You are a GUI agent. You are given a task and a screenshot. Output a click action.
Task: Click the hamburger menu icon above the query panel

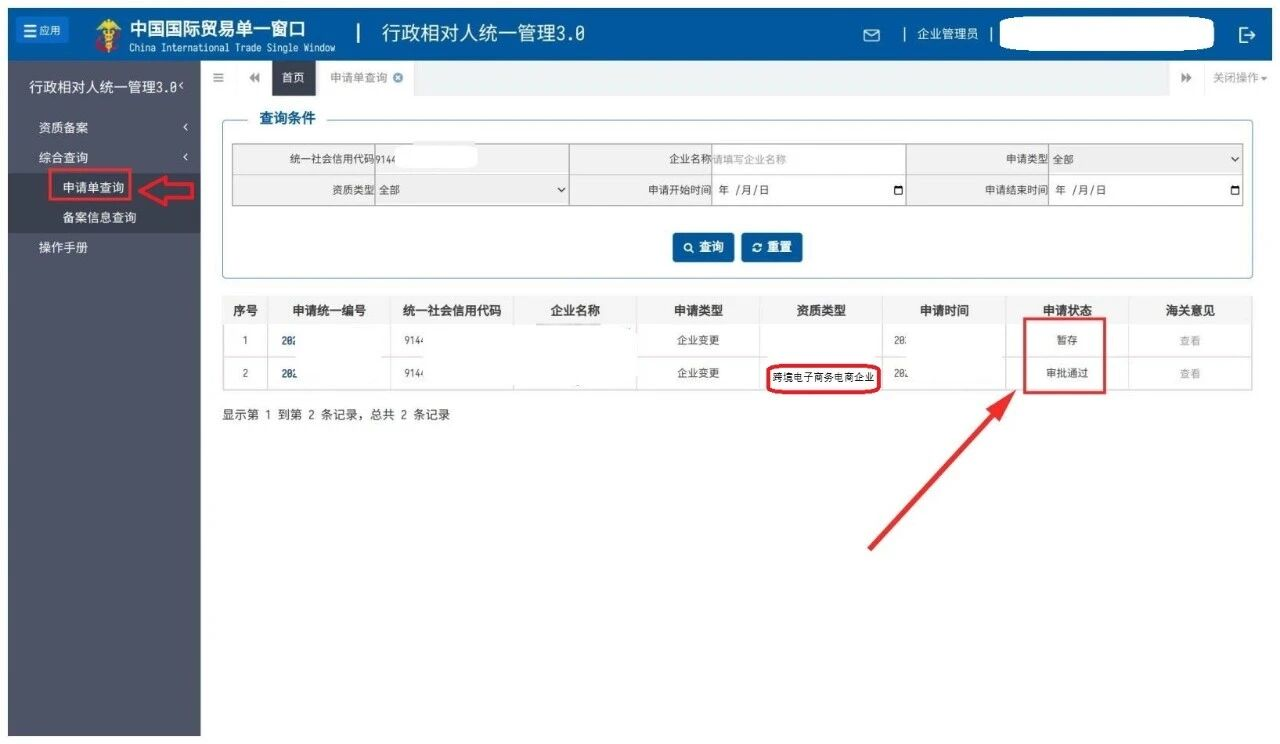218,77
